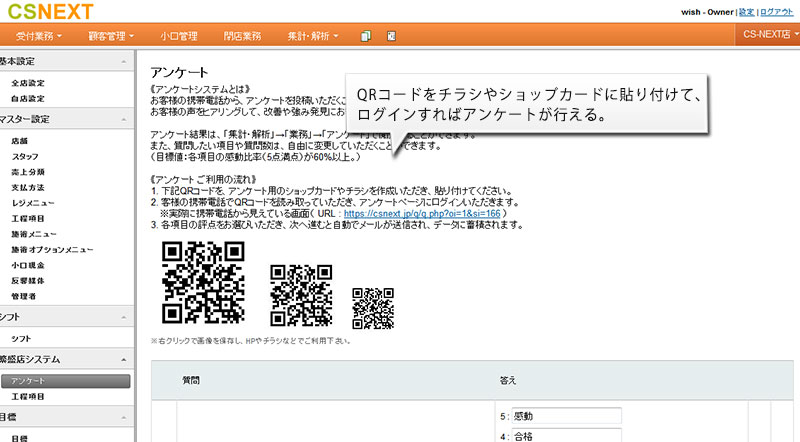Select 小口現金 in sidebar
This screenshot has width=800, height=442.
click(28, 265)
